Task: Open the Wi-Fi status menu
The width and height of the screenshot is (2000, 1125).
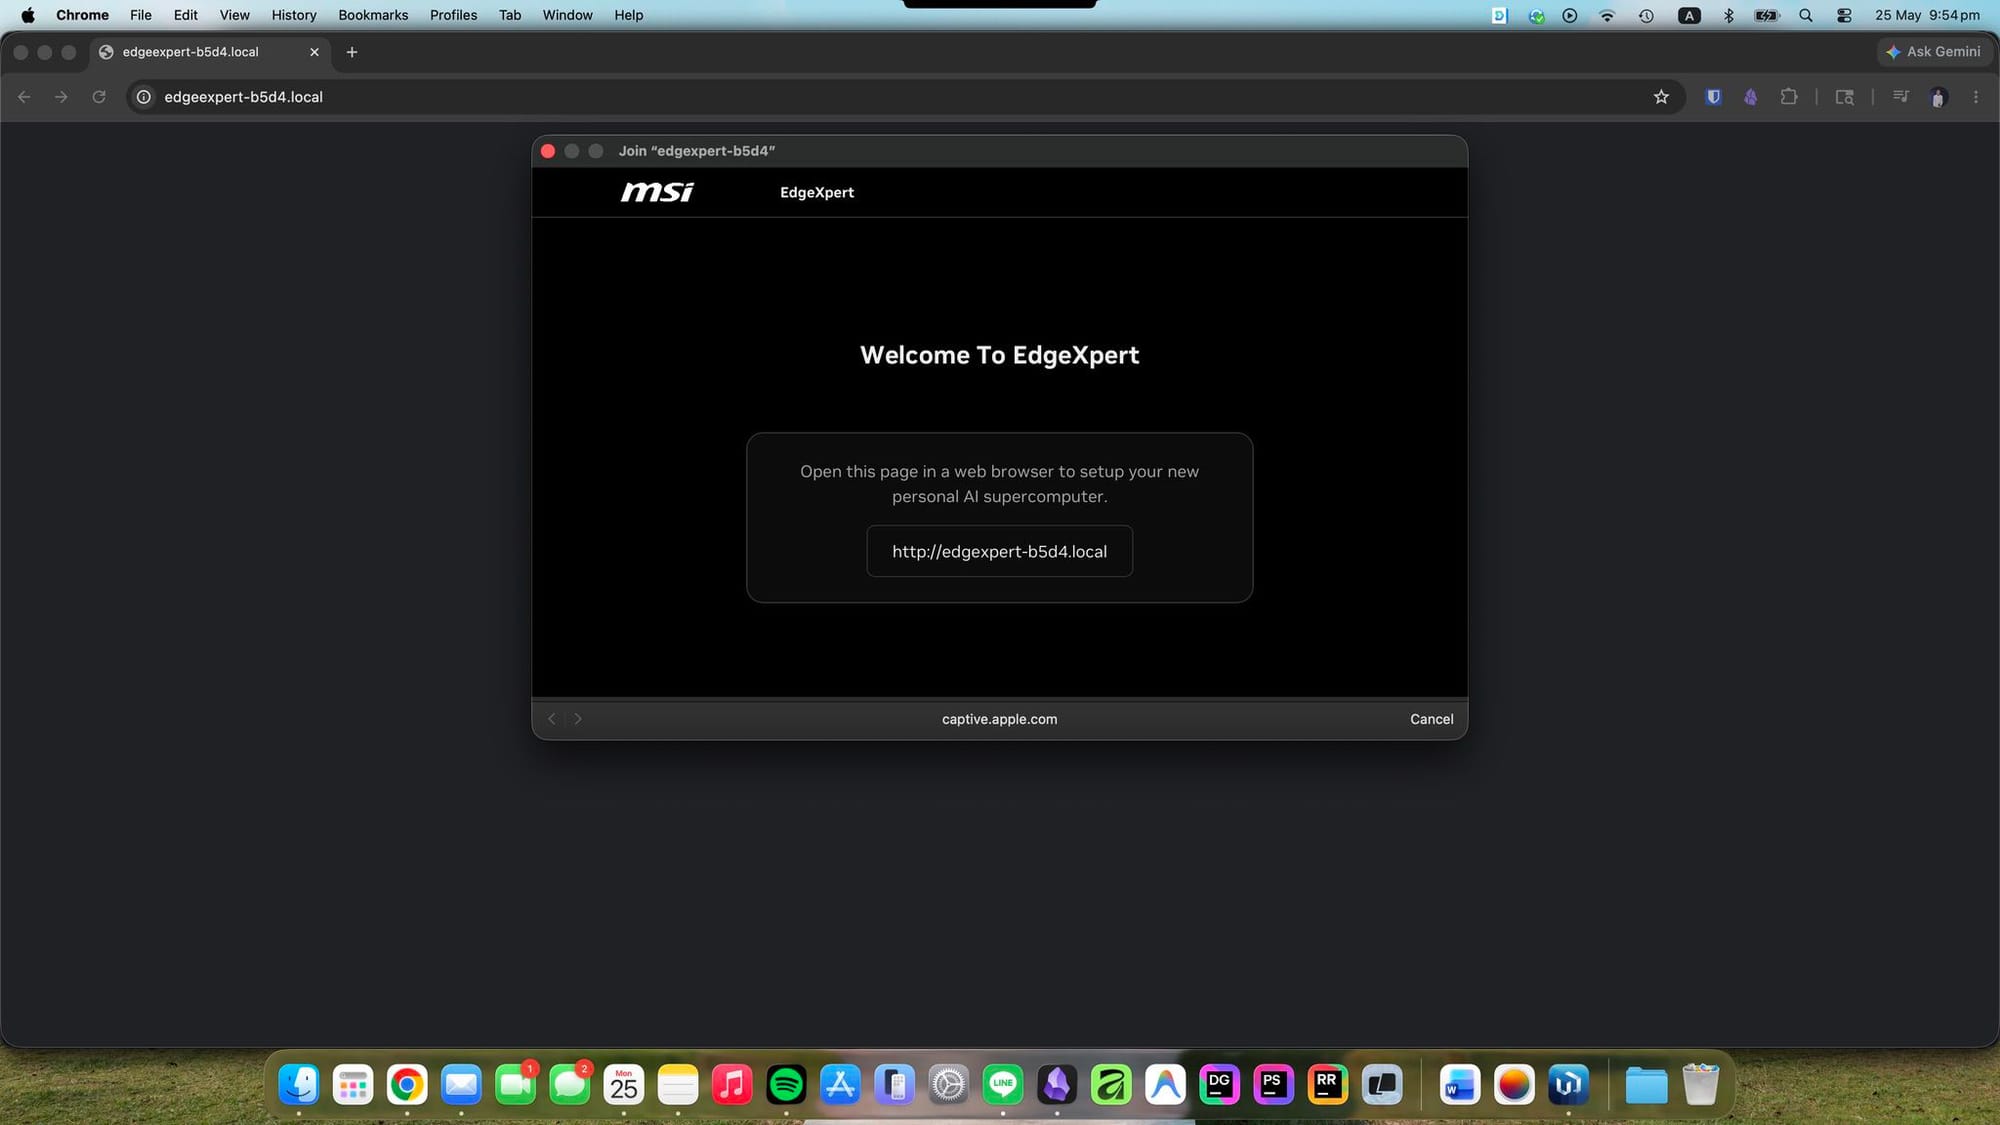Action: (x=1607, y=15)
